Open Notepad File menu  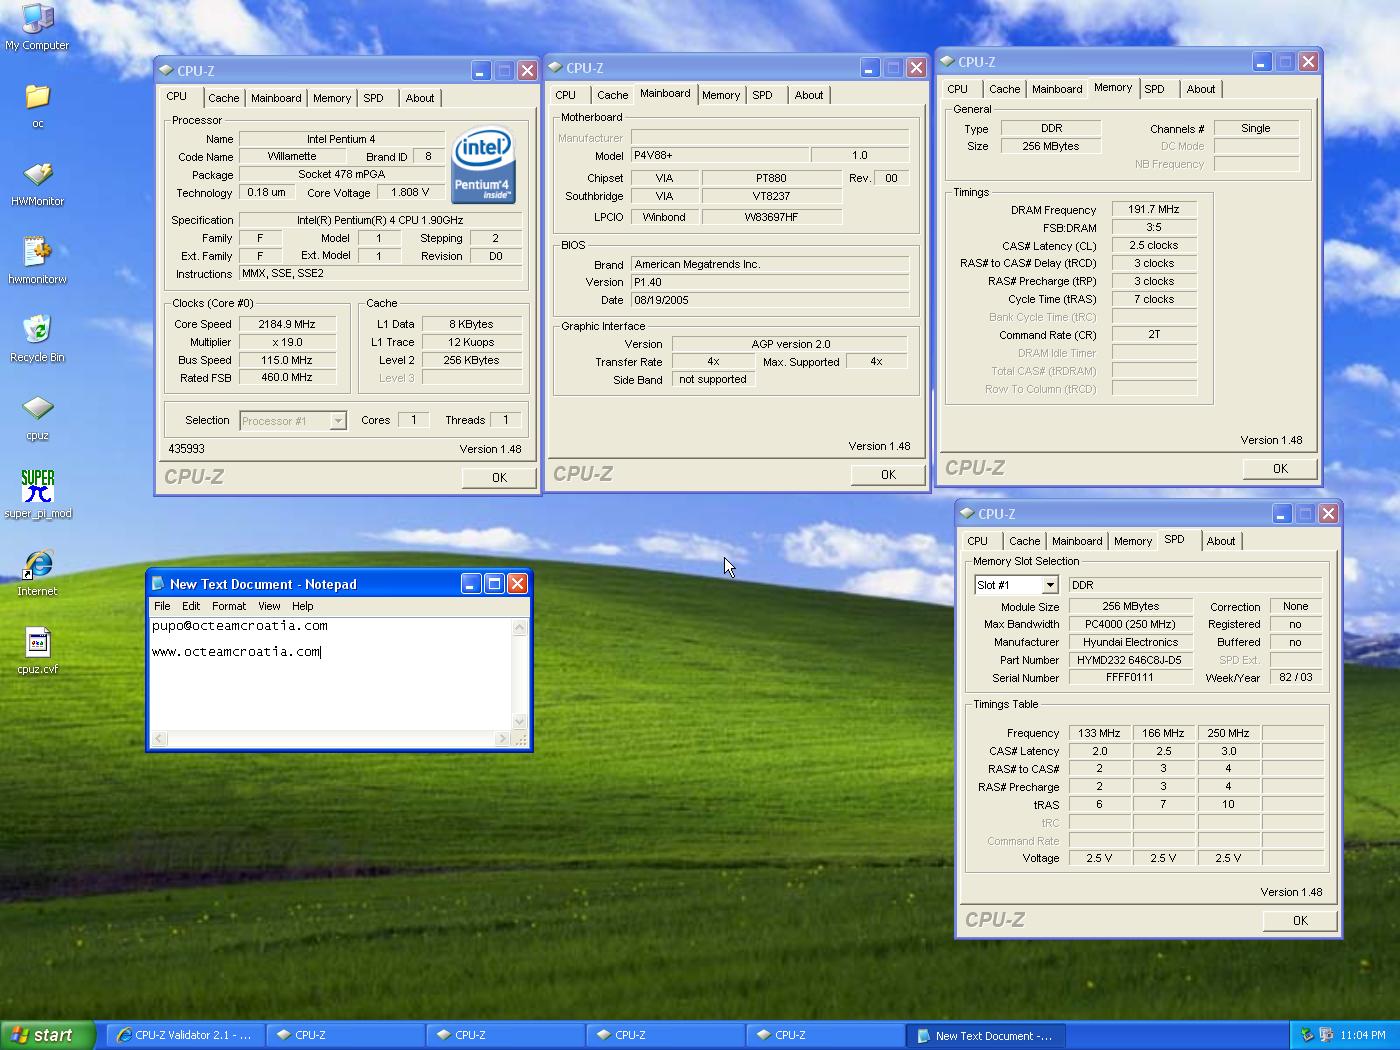(162, 606)
